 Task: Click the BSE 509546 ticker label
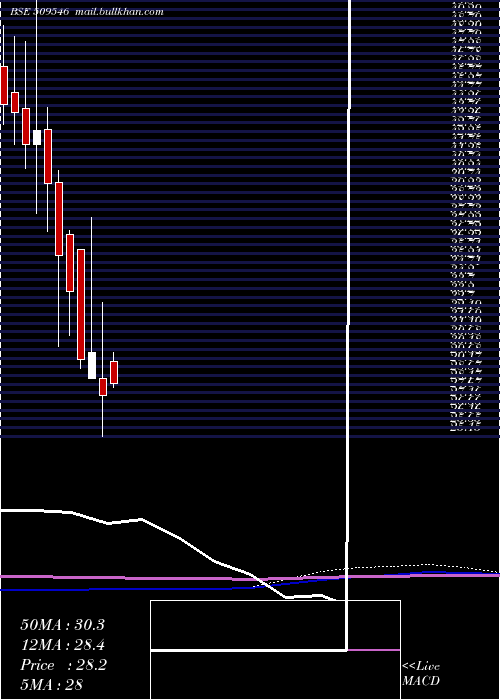[39, 12]
